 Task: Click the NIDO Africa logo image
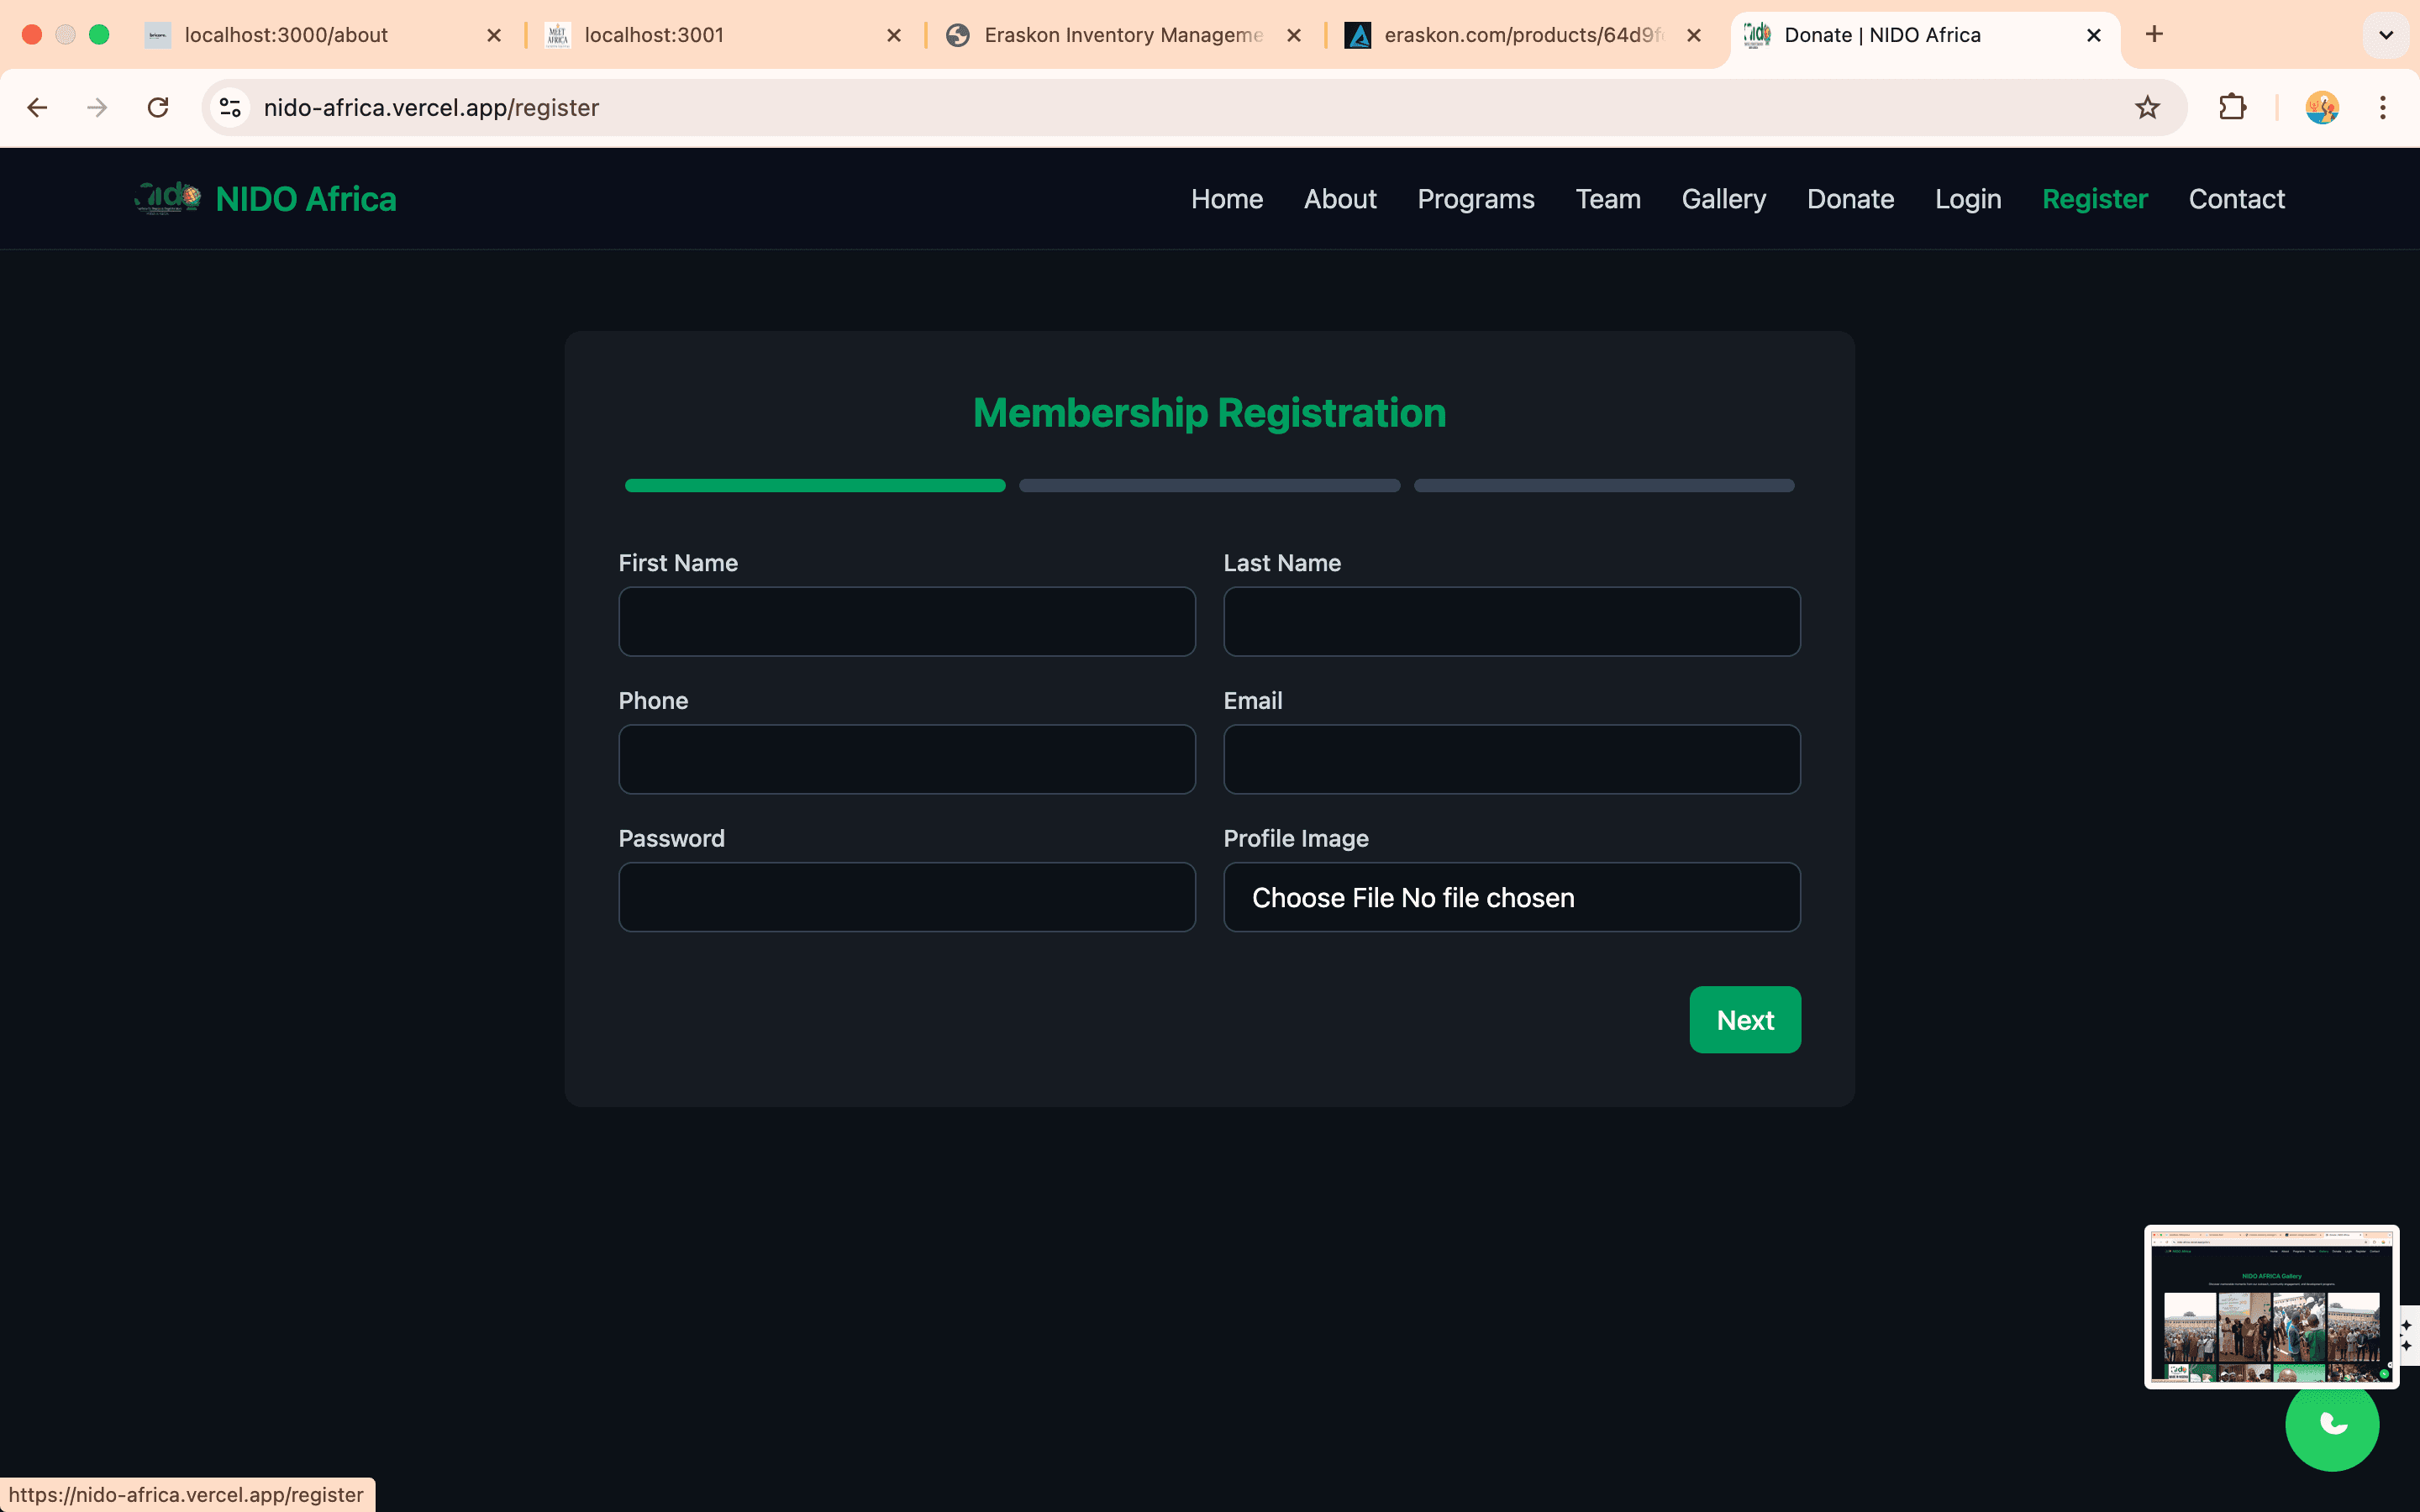168,198
